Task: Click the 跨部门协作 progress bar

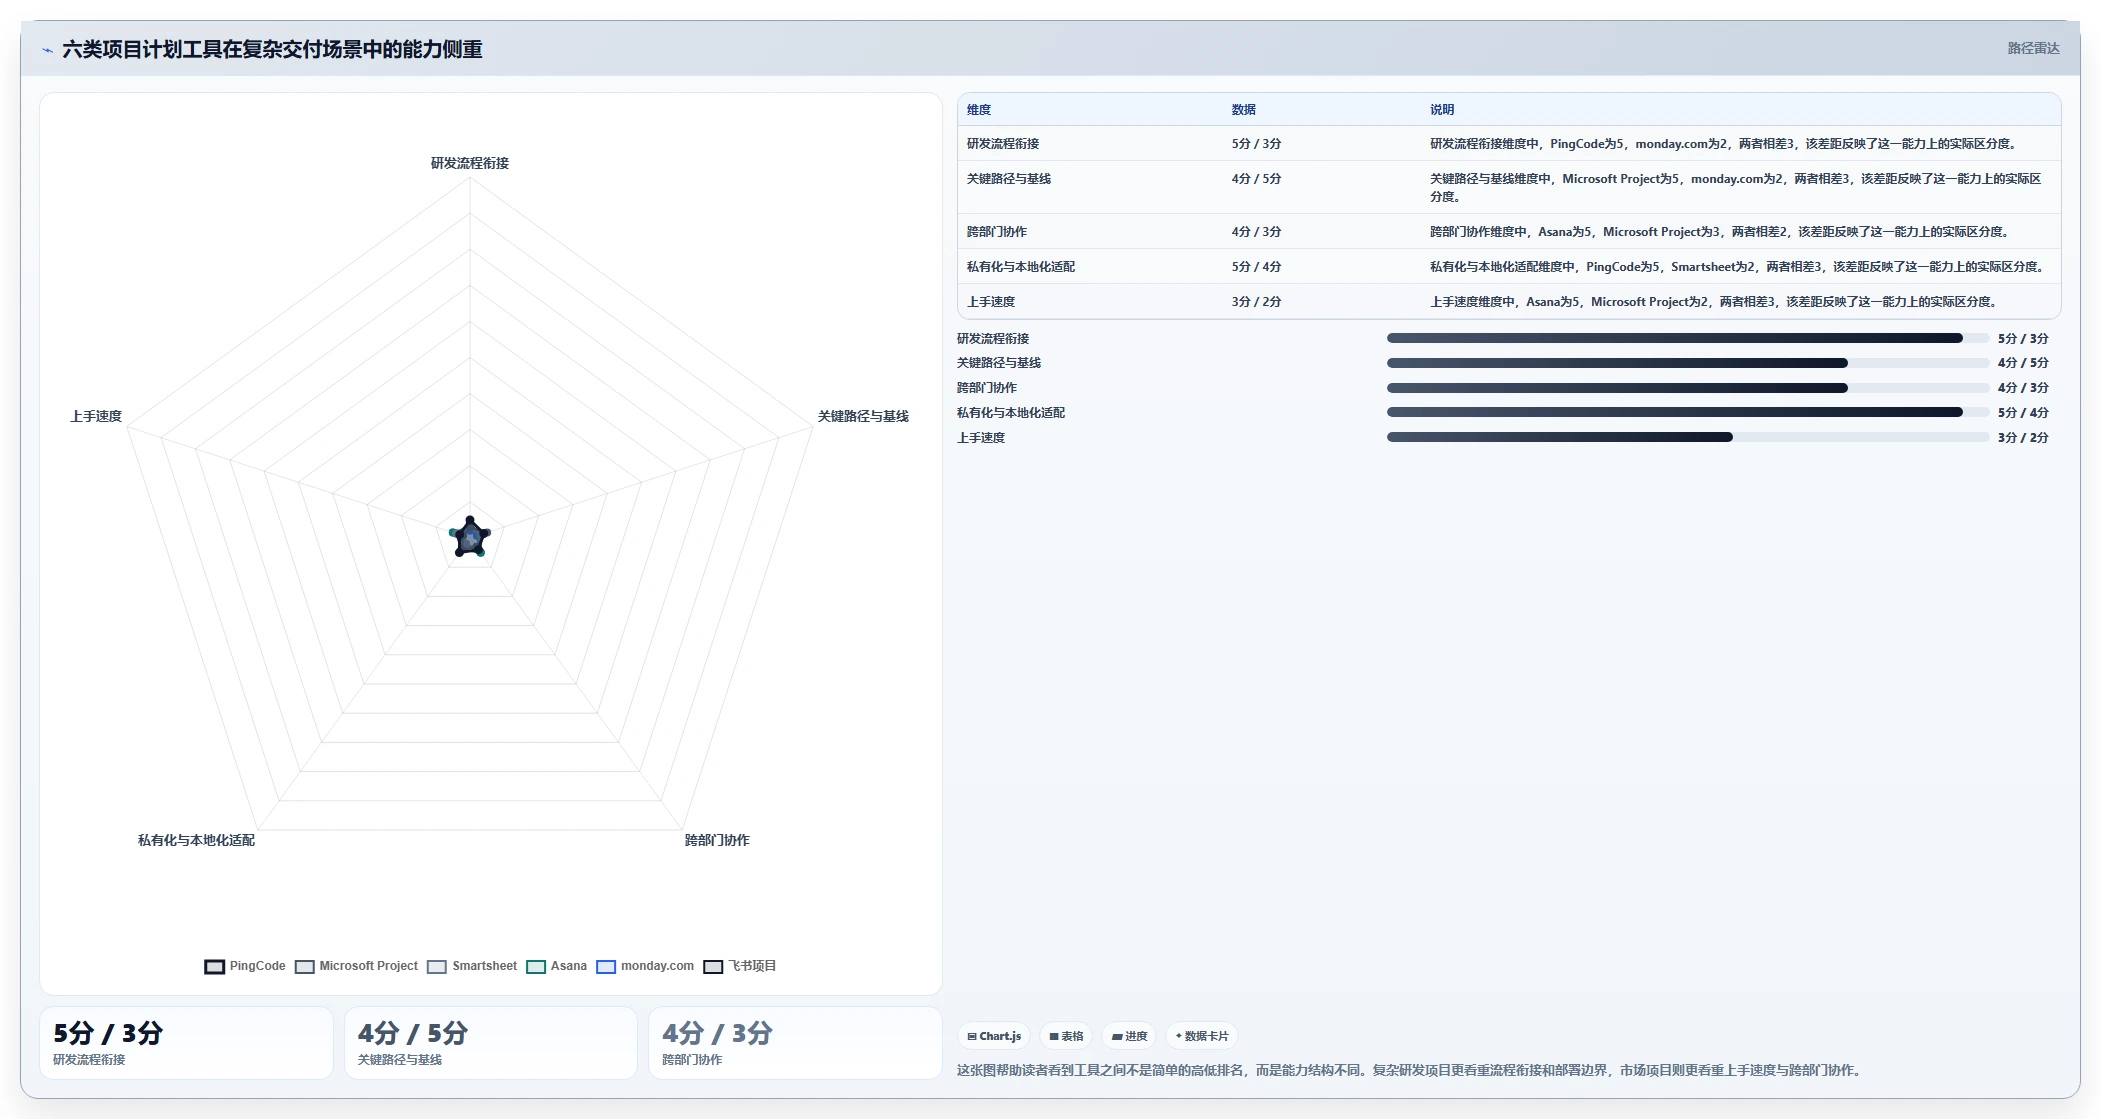Action: 1688,388
